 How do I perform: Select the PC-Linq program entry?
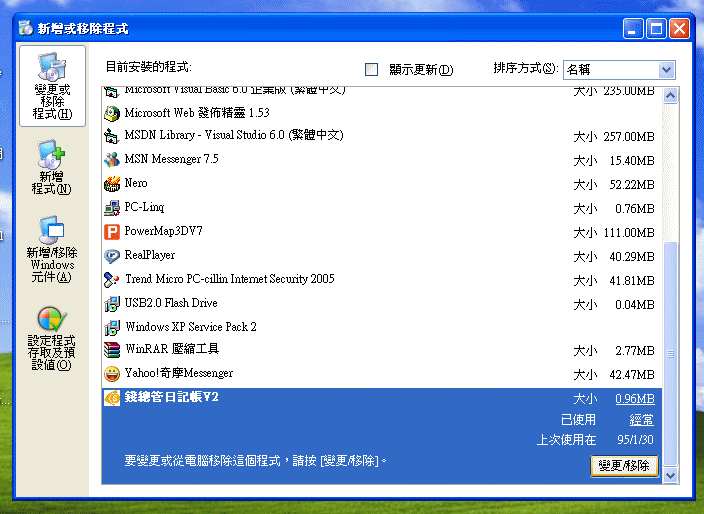pyautogui.click(x=382, y=208)
